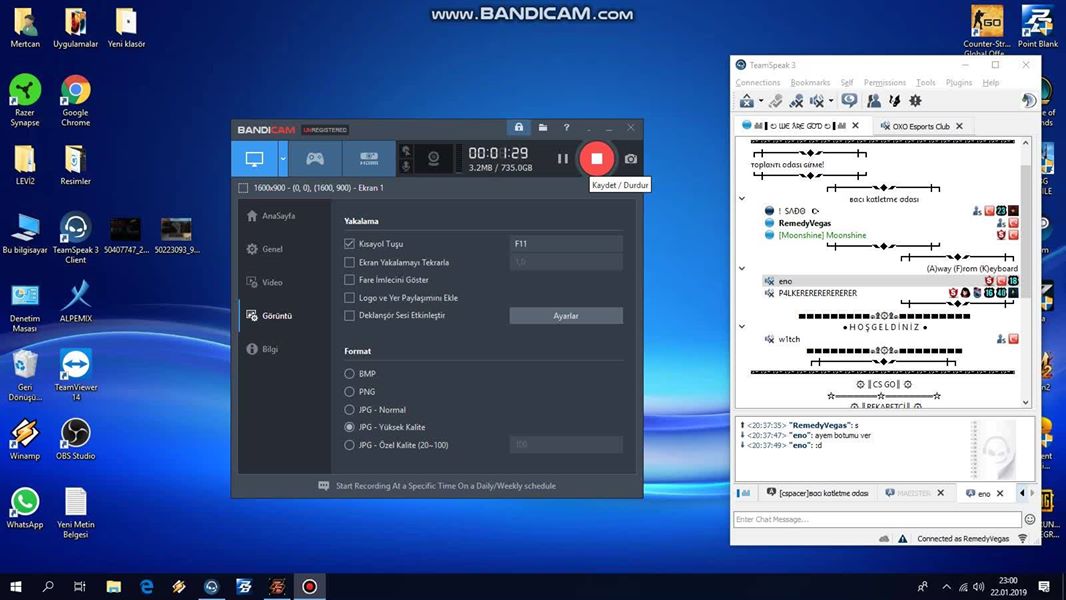
Task: Select user w1tch in channel tree
Action: coord(789,339)
